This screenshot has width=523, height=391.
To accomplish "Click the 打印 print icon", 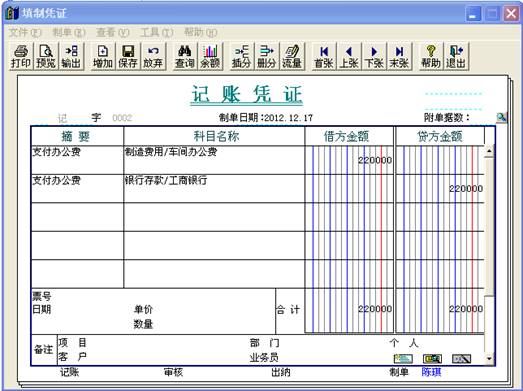I will [21, 56].
